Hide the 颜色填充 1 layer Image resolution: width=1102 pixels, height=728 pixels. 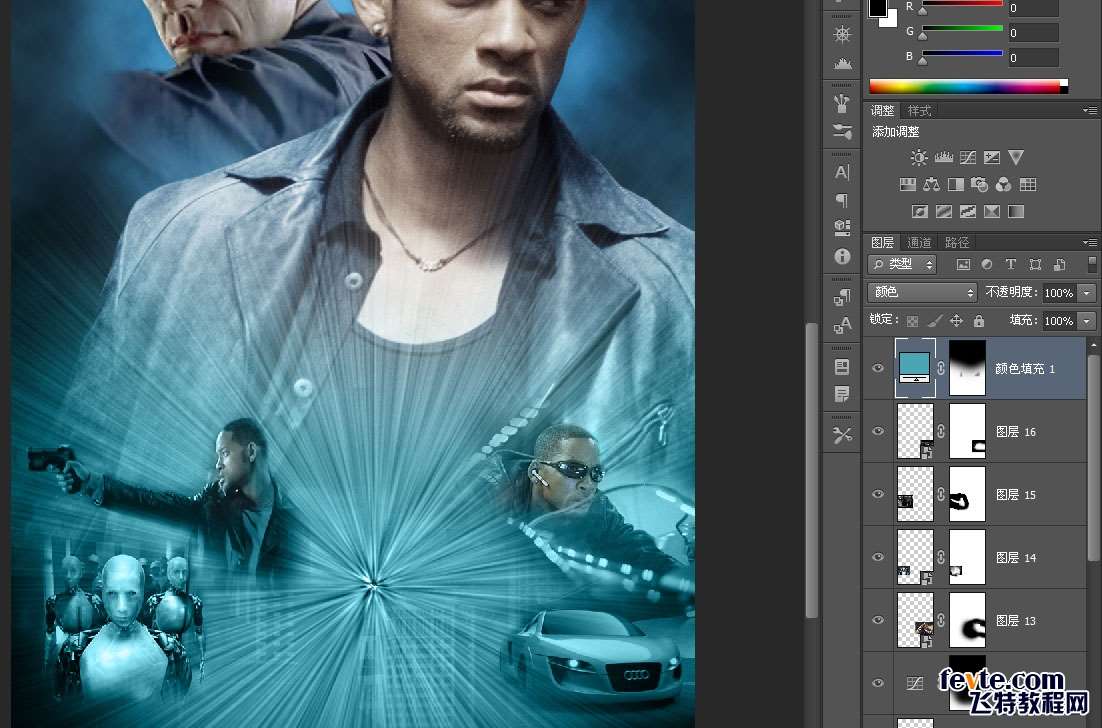coord(878,368)
